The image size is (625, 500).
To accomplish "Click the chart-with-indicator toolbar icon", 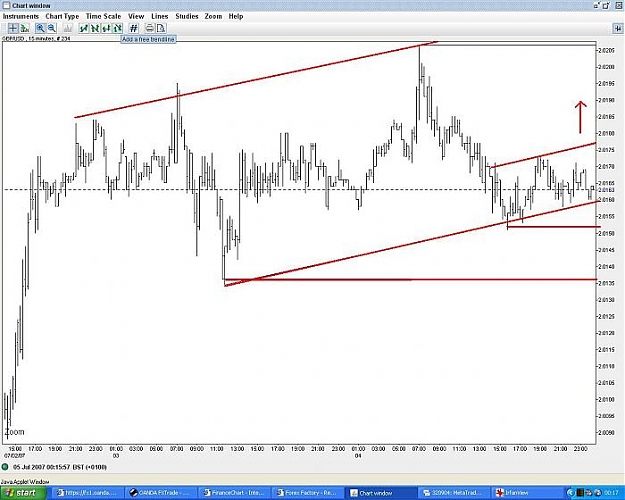I will tap(25, 28).
